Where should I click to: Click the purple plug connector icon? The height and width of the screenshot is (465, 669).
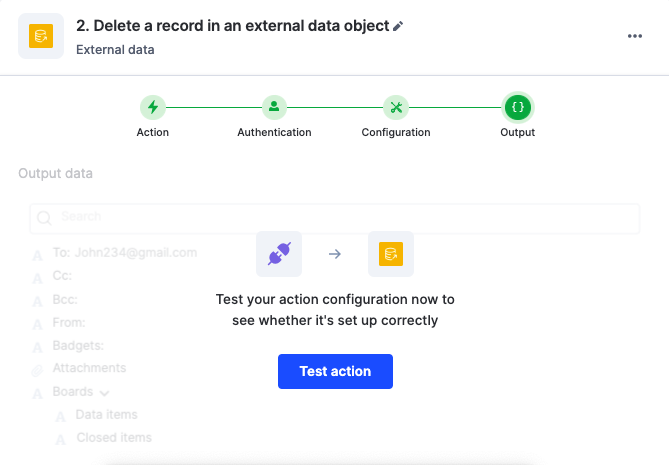pyautogui.click(x=279, y=254)
